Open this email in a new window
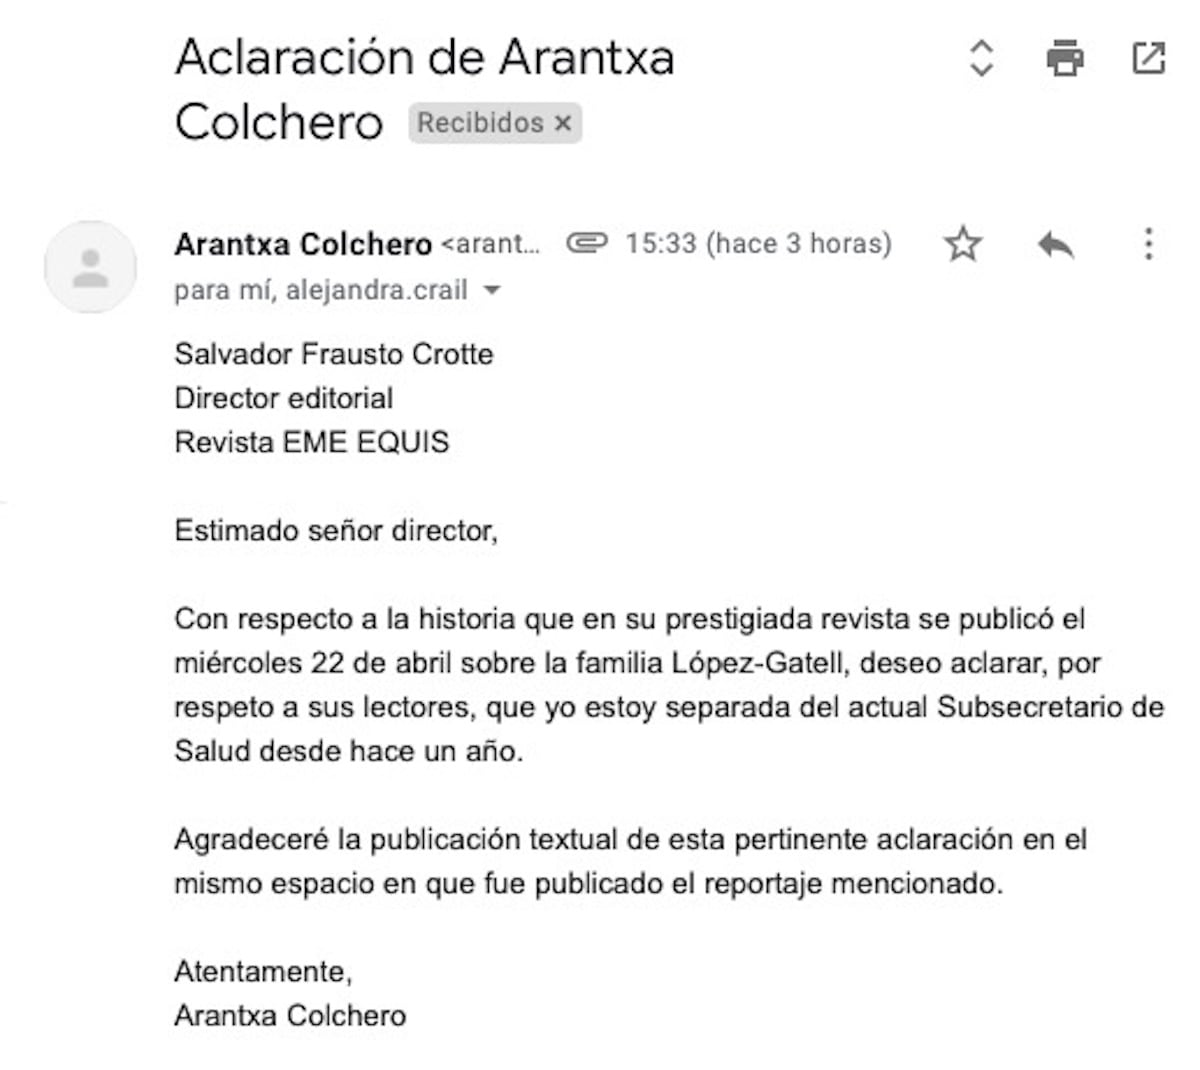The height and width of the screenshot is (1070, 1200). pos(1148,57)
